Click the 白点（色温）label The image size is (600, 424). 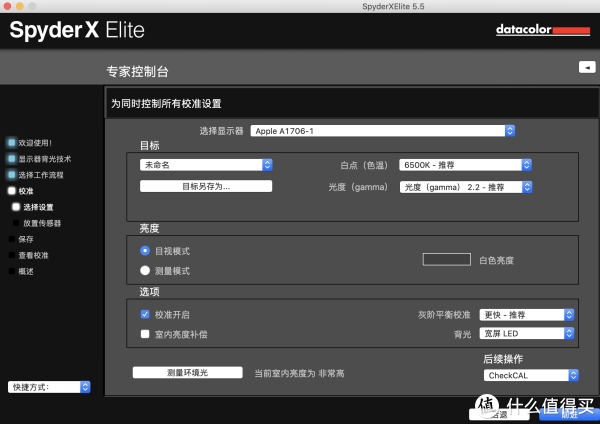click(364, 165)
